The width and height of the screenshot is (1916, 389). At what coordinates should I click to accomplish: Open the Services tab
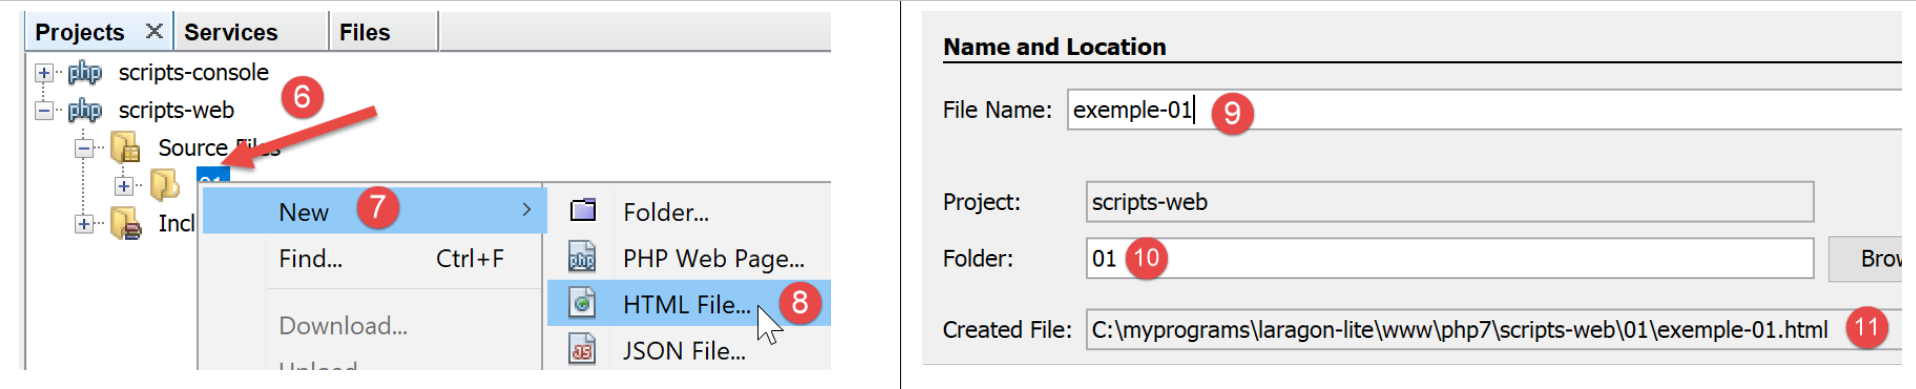click(231, 32)
